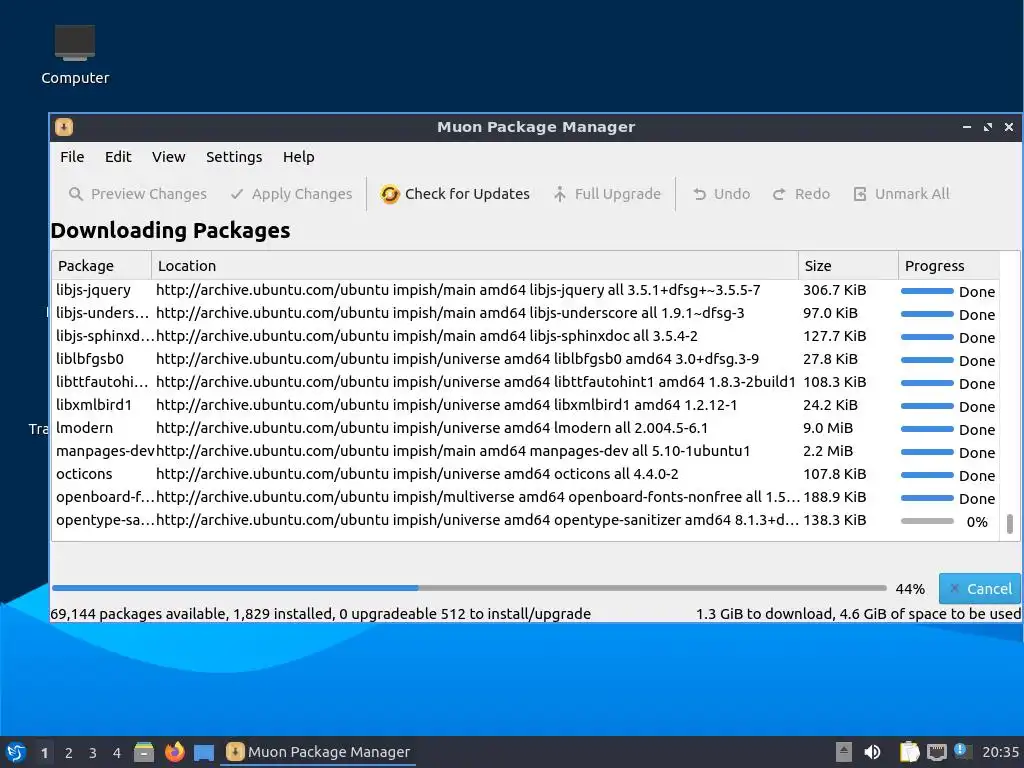Click the Downloading Packages heading
This screenshot has width=1024, height=768.
coord(170,231)
